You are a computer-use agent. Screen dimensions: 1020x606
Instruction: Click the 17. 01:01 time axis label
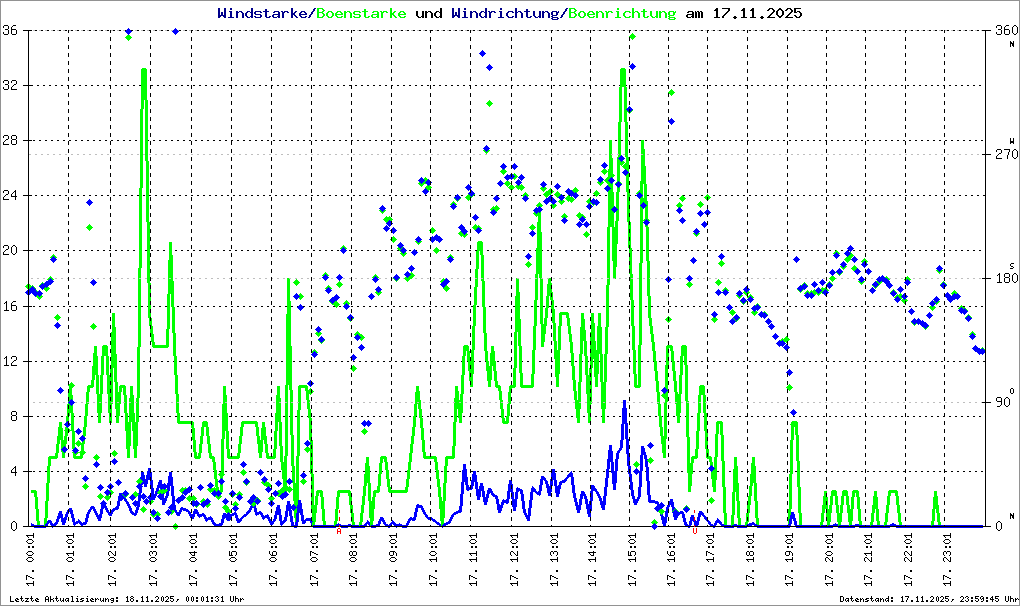[70, 560]
